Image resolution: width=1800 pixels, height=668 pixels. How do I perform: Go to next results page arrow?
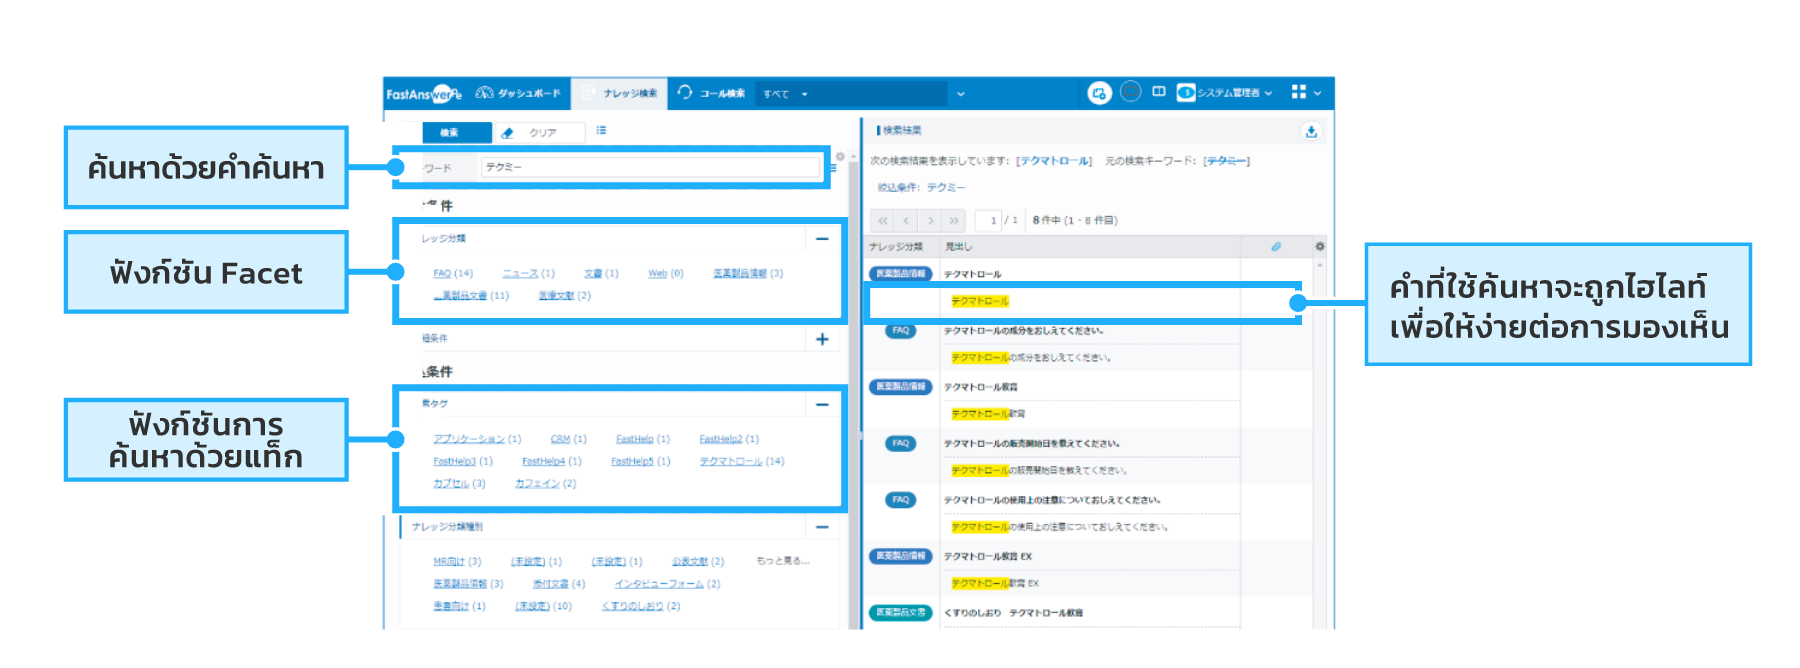tap(931, 220)
